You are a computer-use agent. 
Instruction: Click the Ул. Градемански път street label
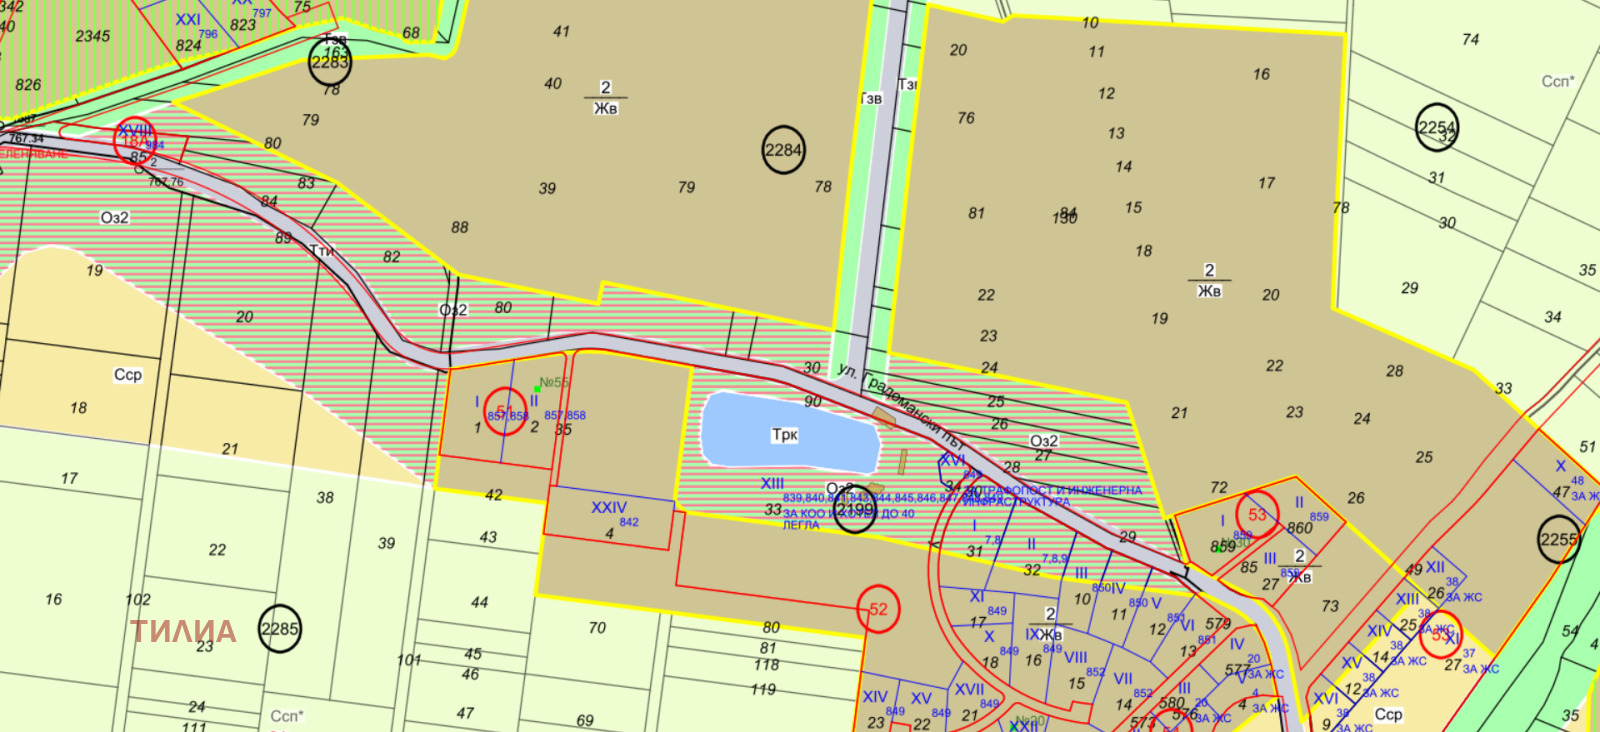[899, 403]
